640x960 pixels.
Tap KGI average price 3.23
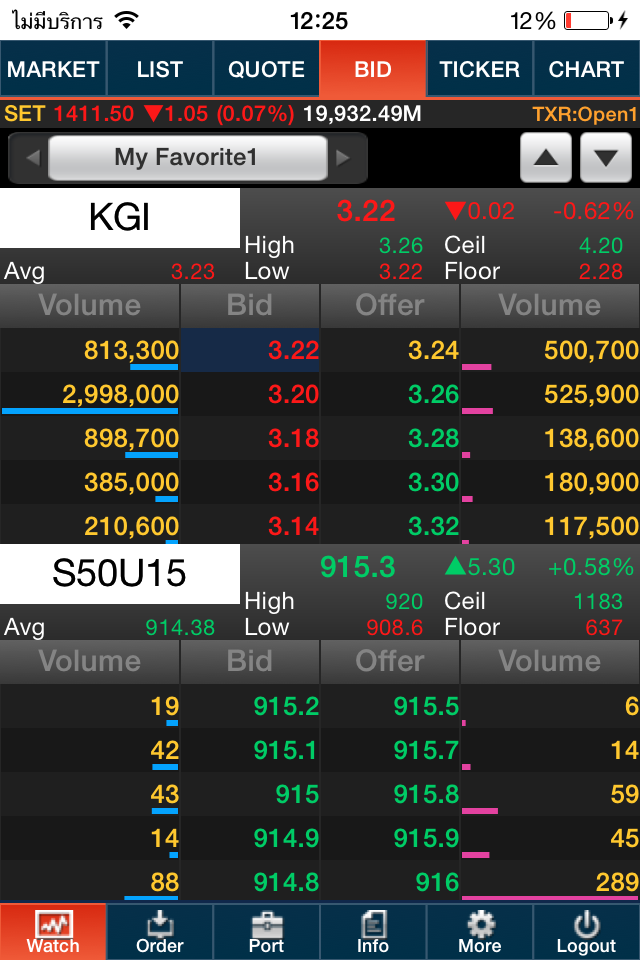tap(193, 271)
